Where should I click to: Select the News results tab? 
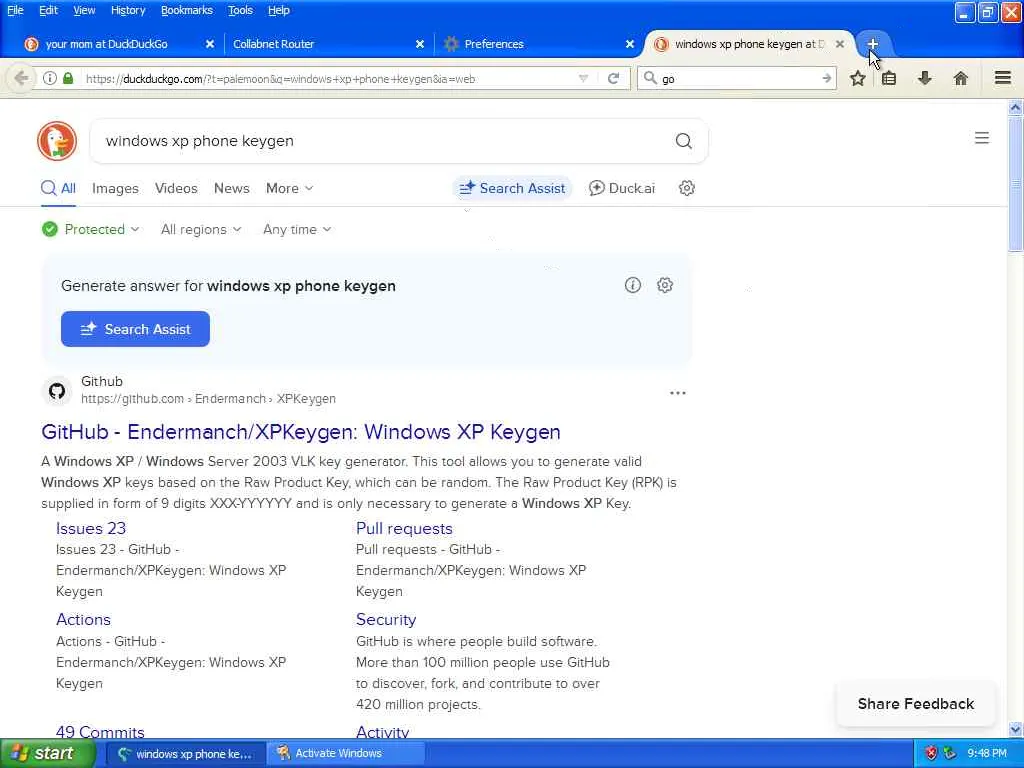[x=231, y=188]
